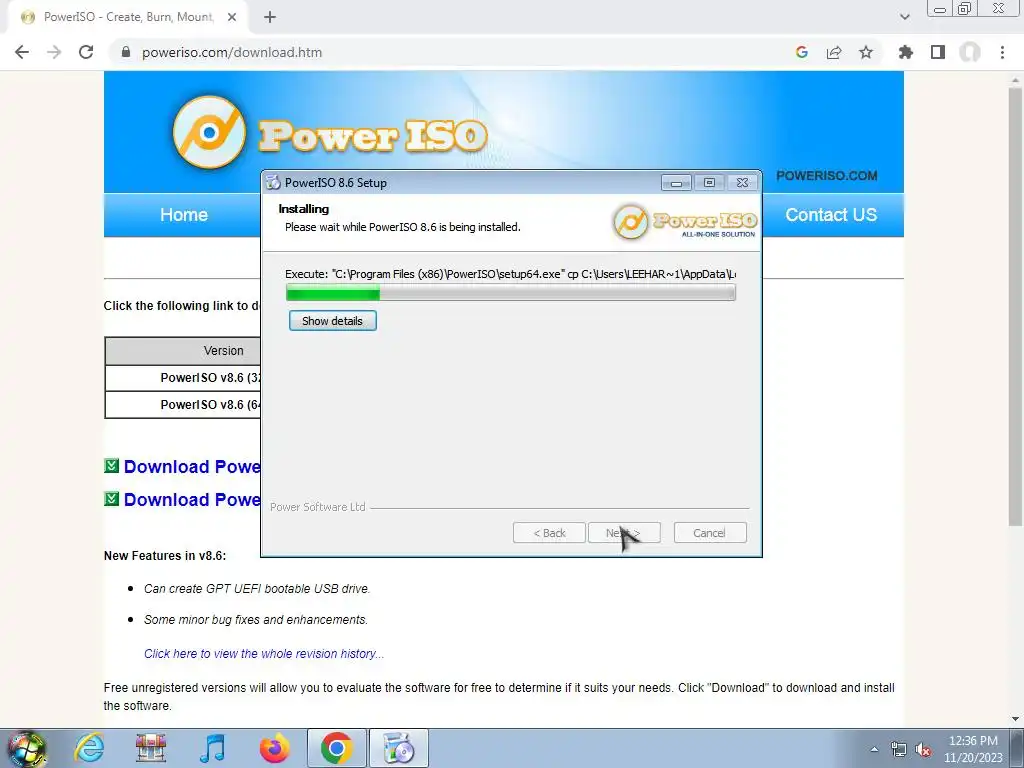The width and height of the screenshot is (1024, 768).
Task: Maximize the PowerISO Setup dialog
Action: 709,183
